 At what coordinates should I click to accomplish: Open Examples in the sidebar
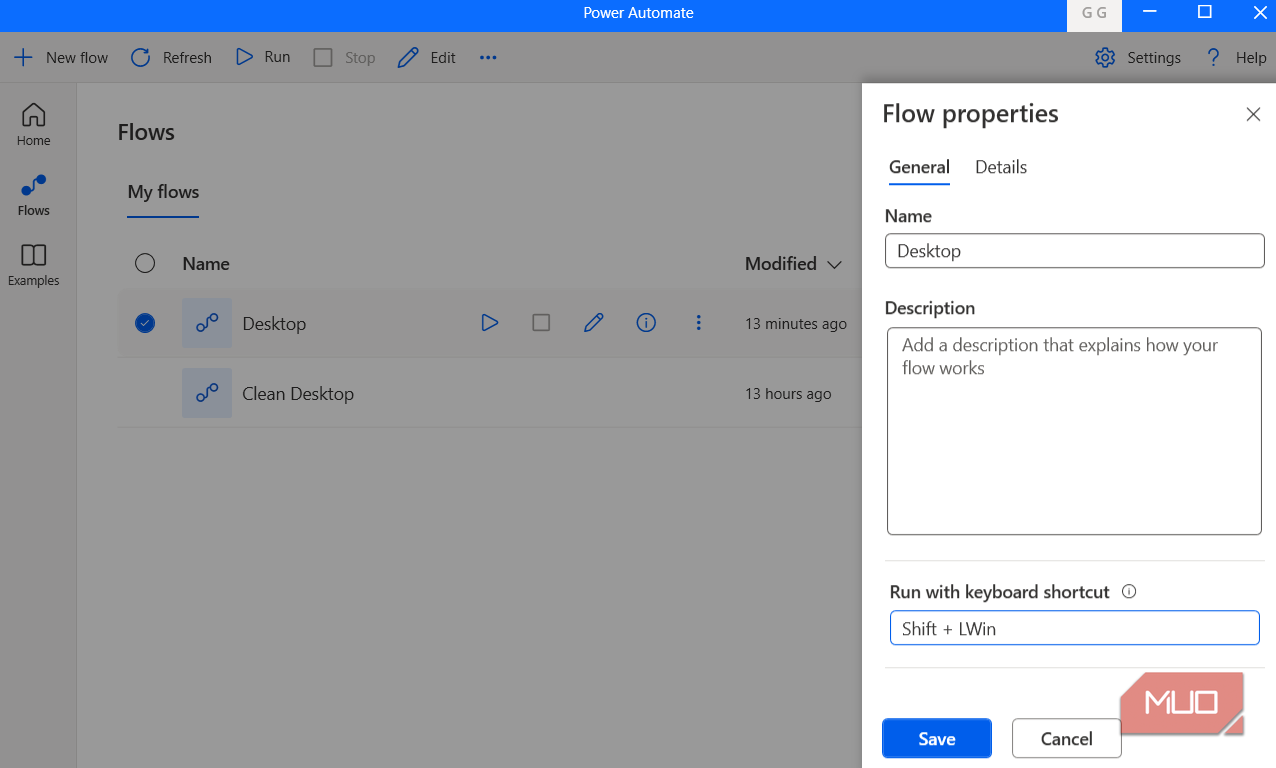[34, 265]
